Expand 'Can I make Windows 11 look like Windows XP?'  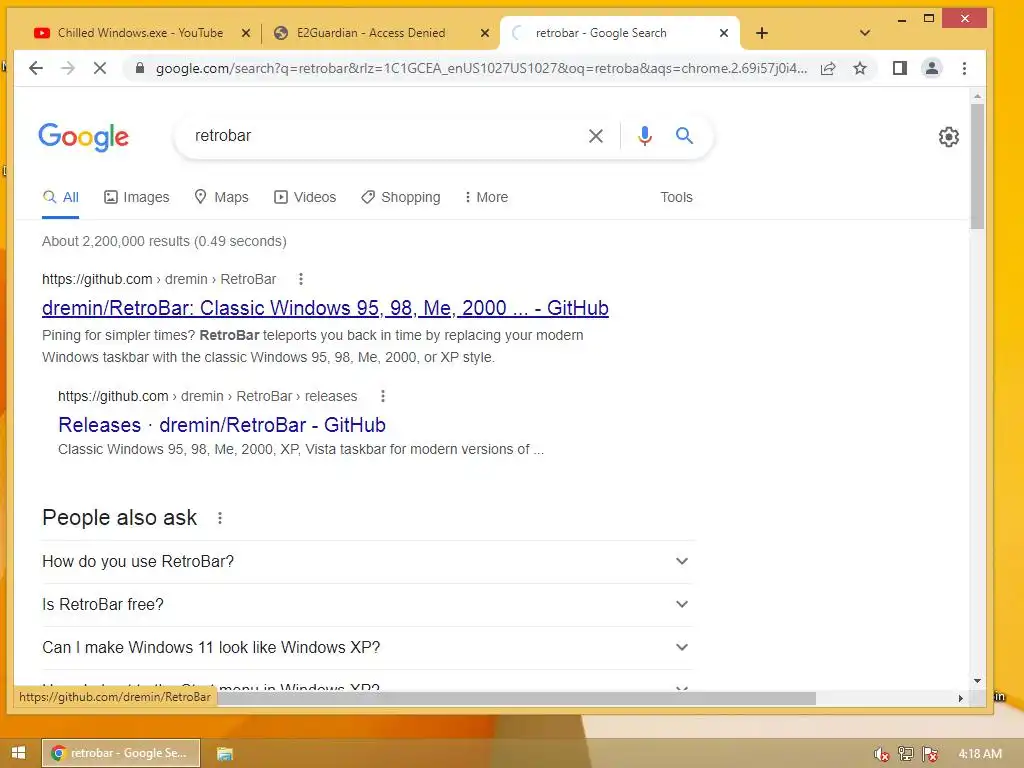click(366, 648)
